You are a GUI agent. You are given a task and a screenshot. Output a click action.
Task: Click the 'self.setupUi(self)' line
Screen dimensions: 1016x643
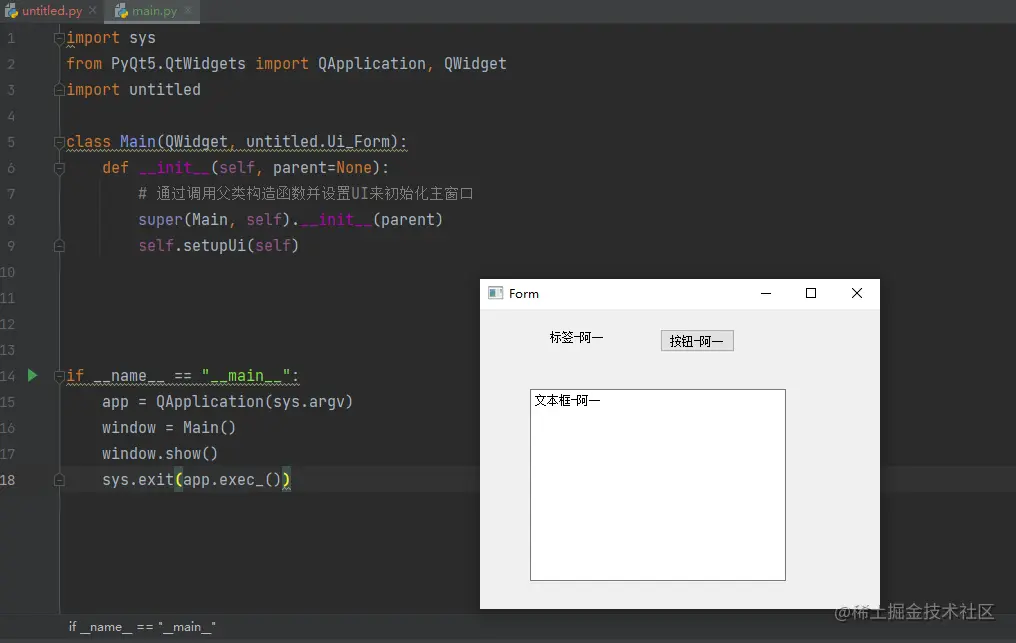pos(218,246)
